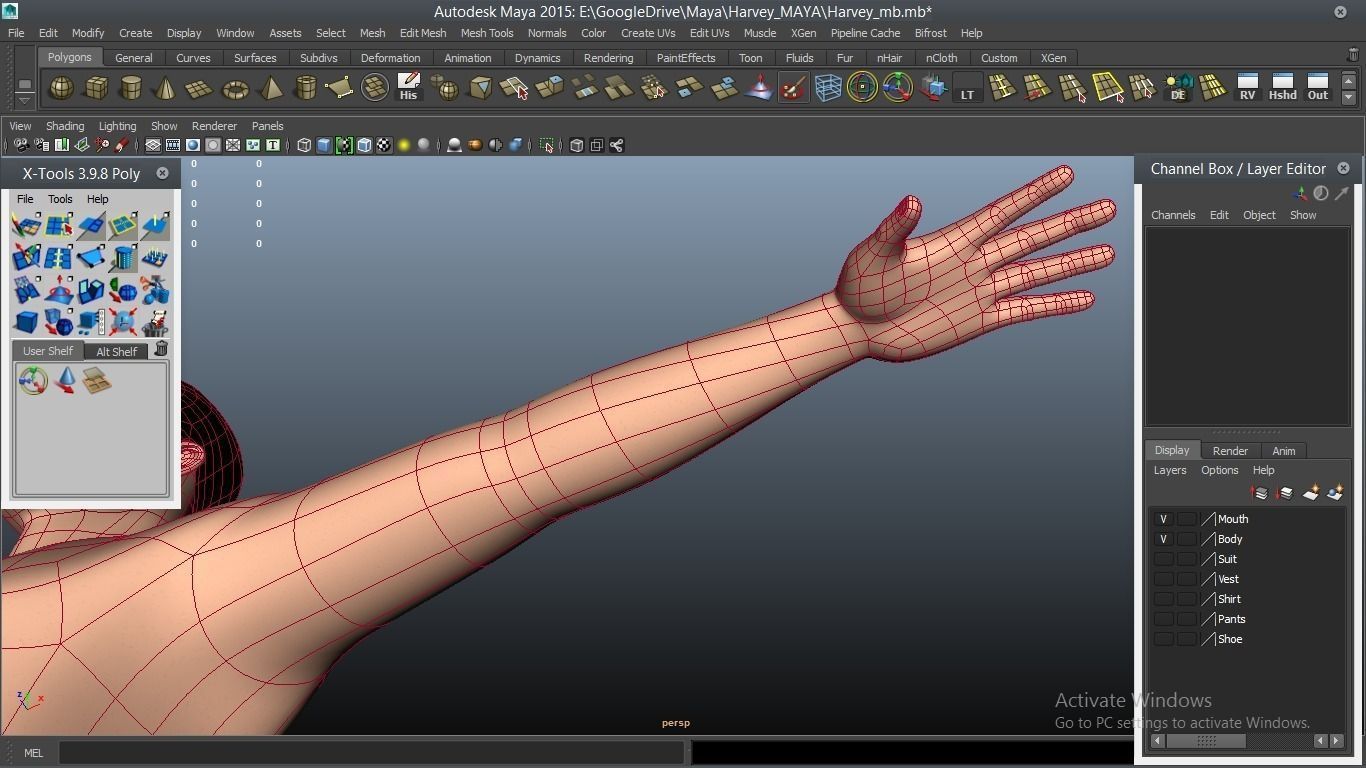Create a polygon cube from the shelf
Screen dimensions: 1366x768
(96, 88)
